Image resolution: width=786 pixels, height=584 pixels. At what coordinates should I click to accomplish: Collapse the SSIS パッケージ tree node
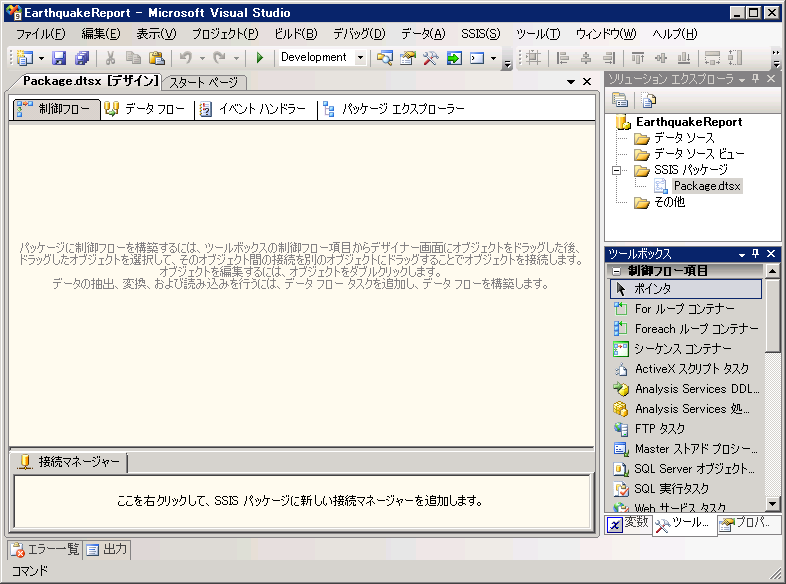[x=617, y=170]
